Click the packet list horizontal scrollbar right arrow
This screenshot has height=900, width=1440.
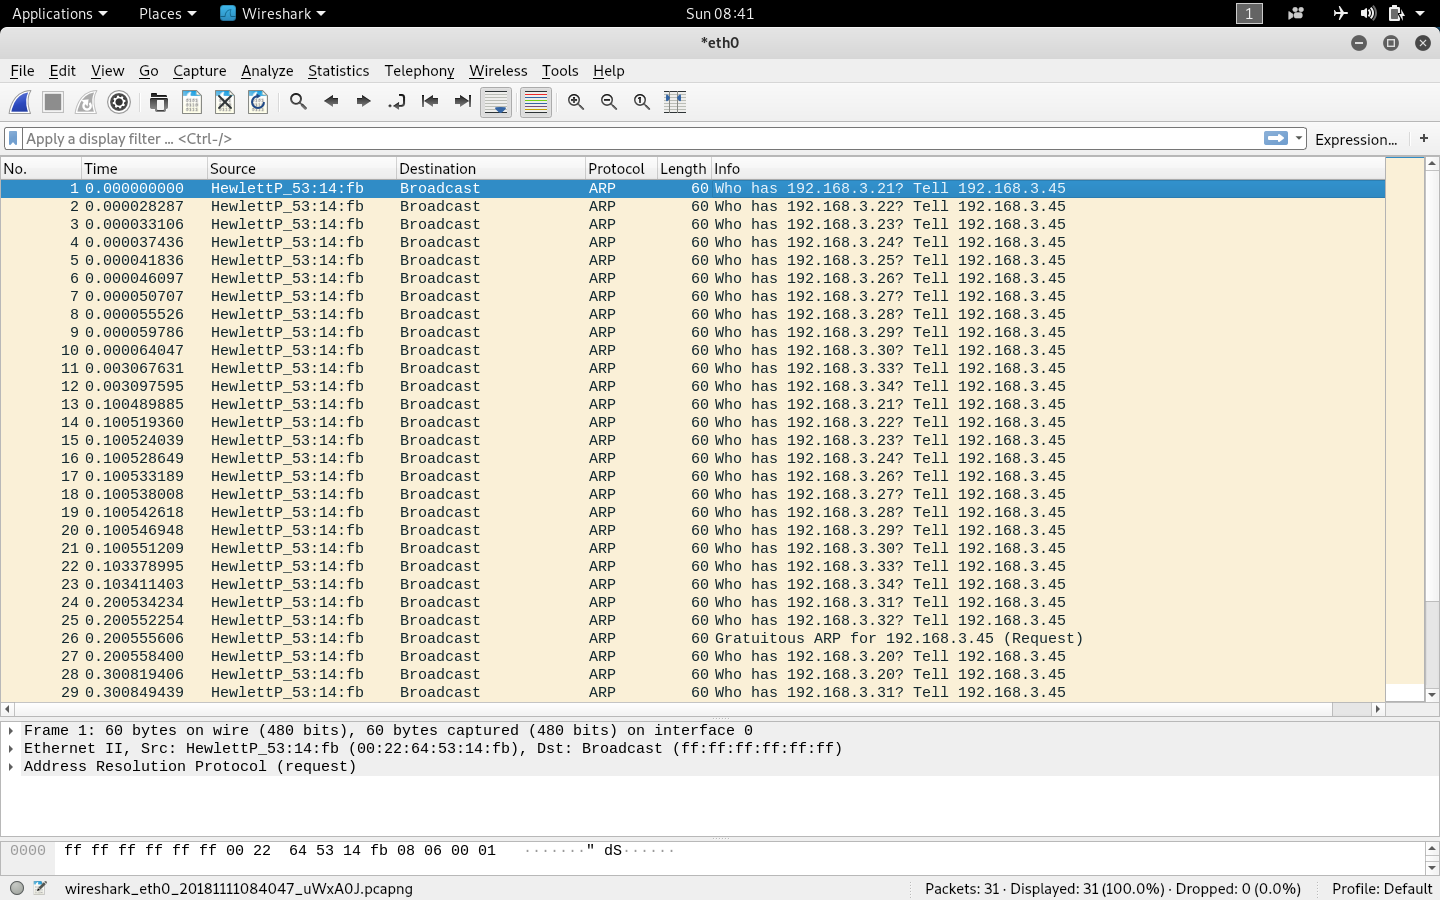pyautogui.click(x=1377, y=709)
